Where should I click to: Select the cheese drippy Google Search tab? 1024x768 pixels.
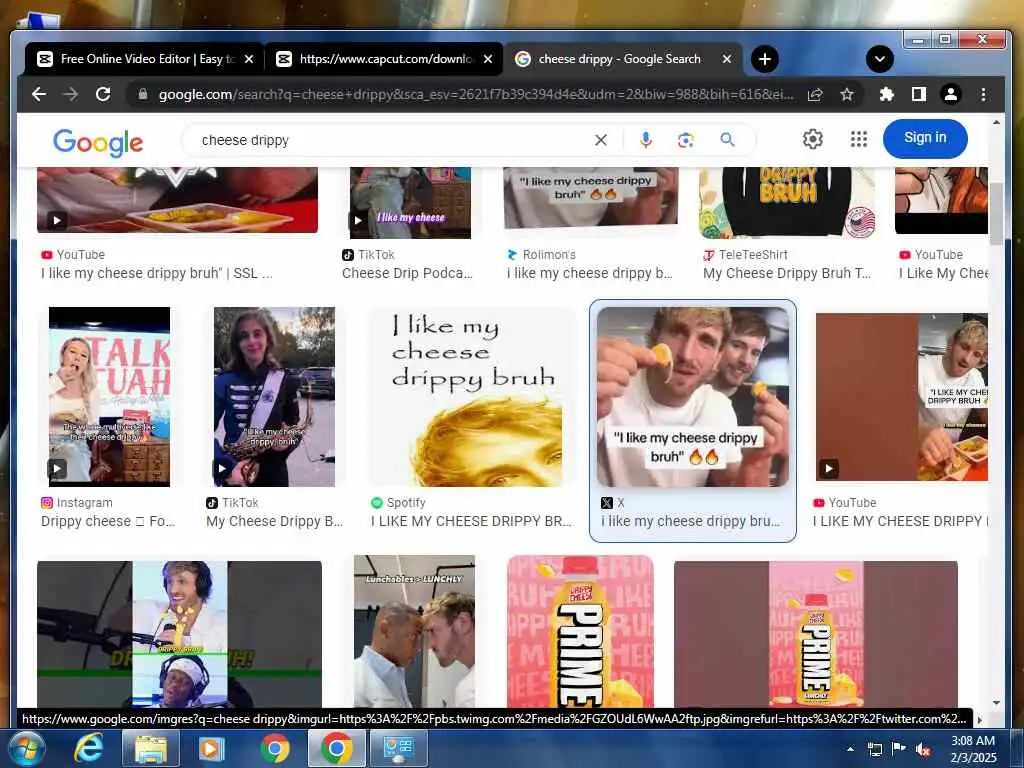[618, 59]
